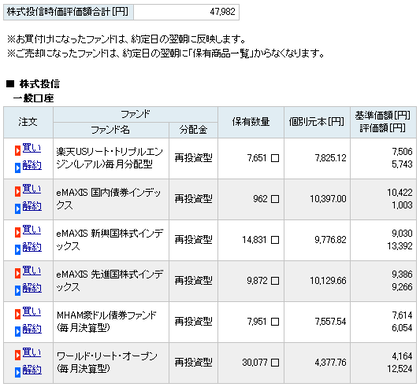Select the total valuation amount 47,982
Screen dimensions: 420x387
(x=222, y=12)
